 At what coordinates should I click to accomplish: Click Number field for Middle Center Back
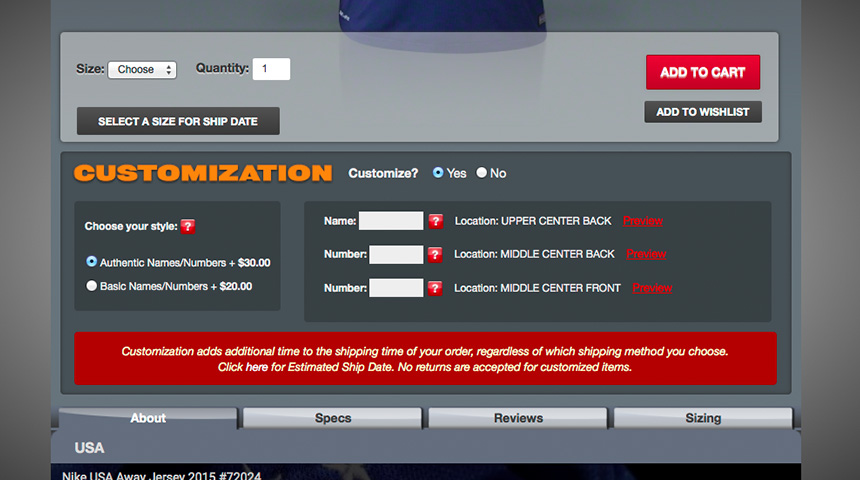396,255
